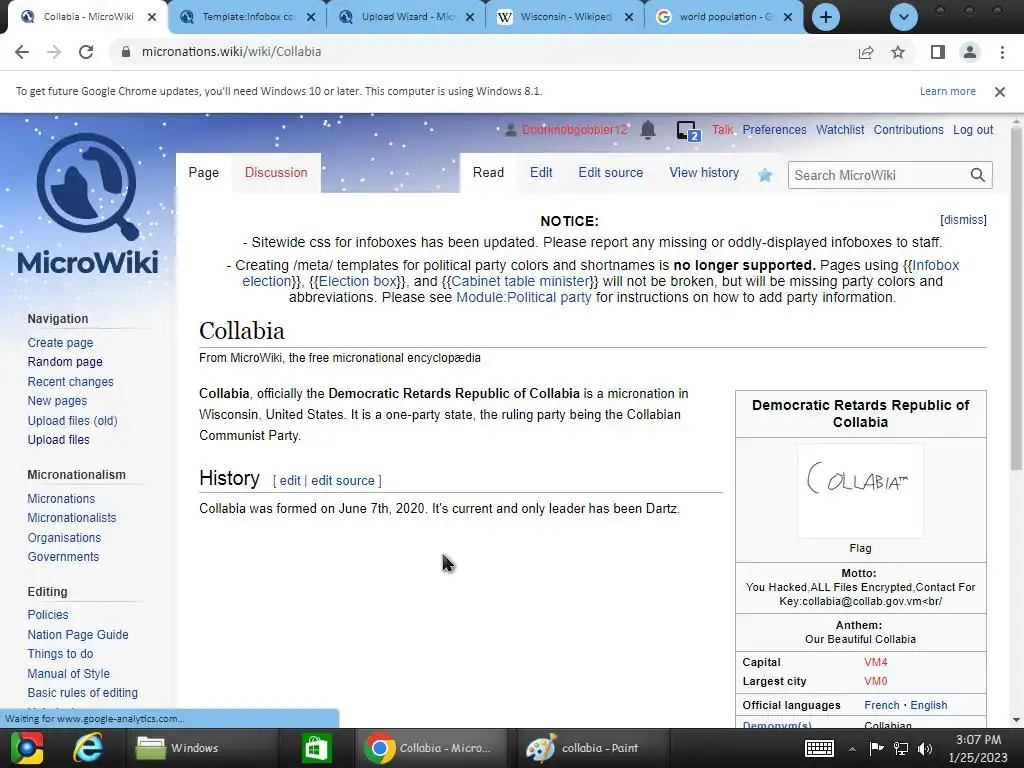
Task: Click the History section edit link
Action: click(x=290, y=481)
